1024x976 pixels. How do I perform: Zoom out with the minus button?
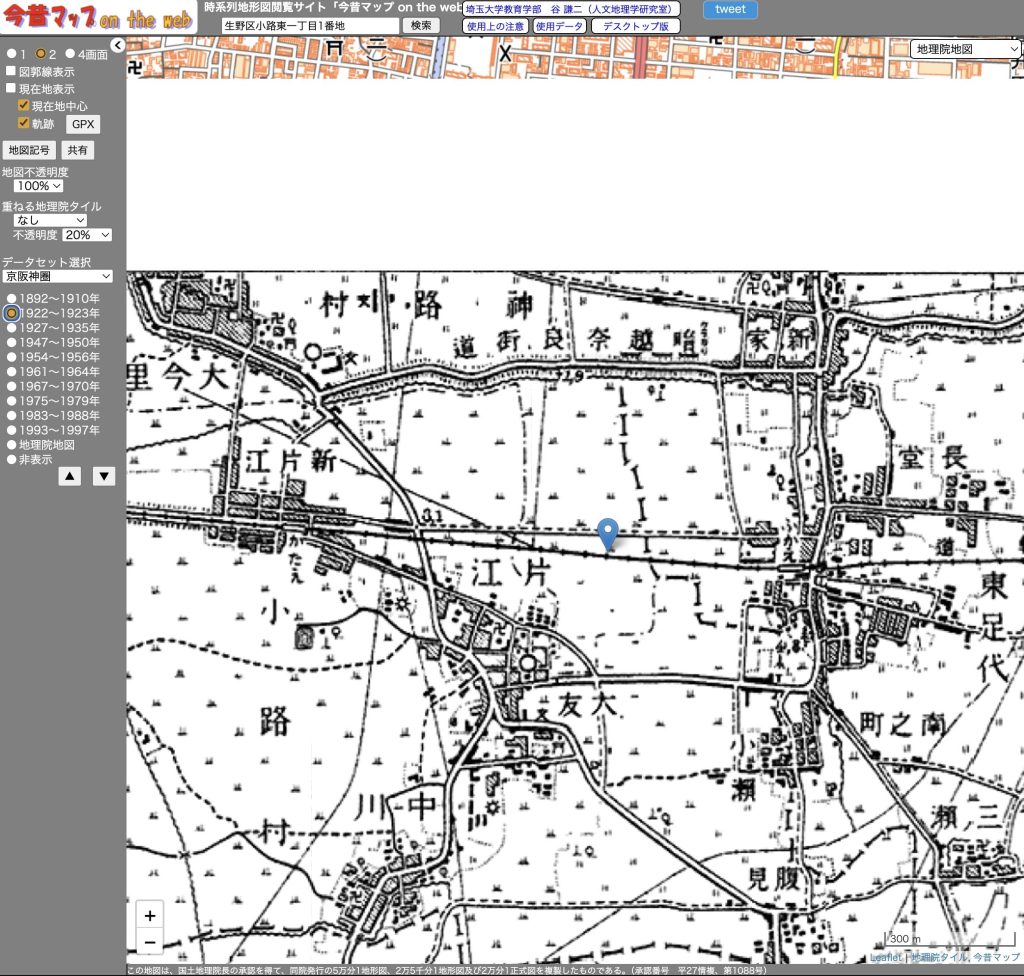coord(150,942)
